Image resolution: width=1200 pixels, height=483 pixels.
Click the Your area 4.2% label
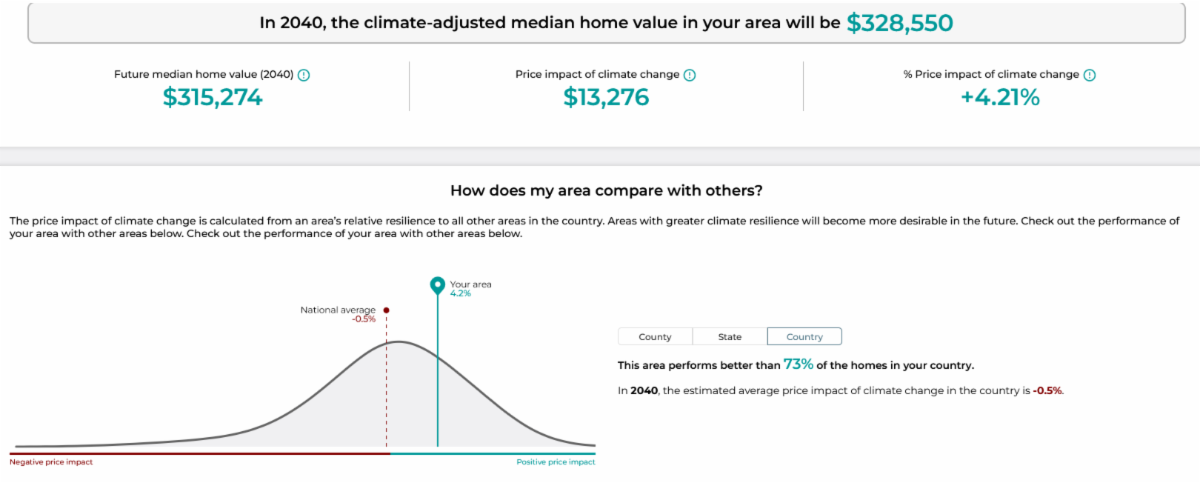[x=470, y=288]
